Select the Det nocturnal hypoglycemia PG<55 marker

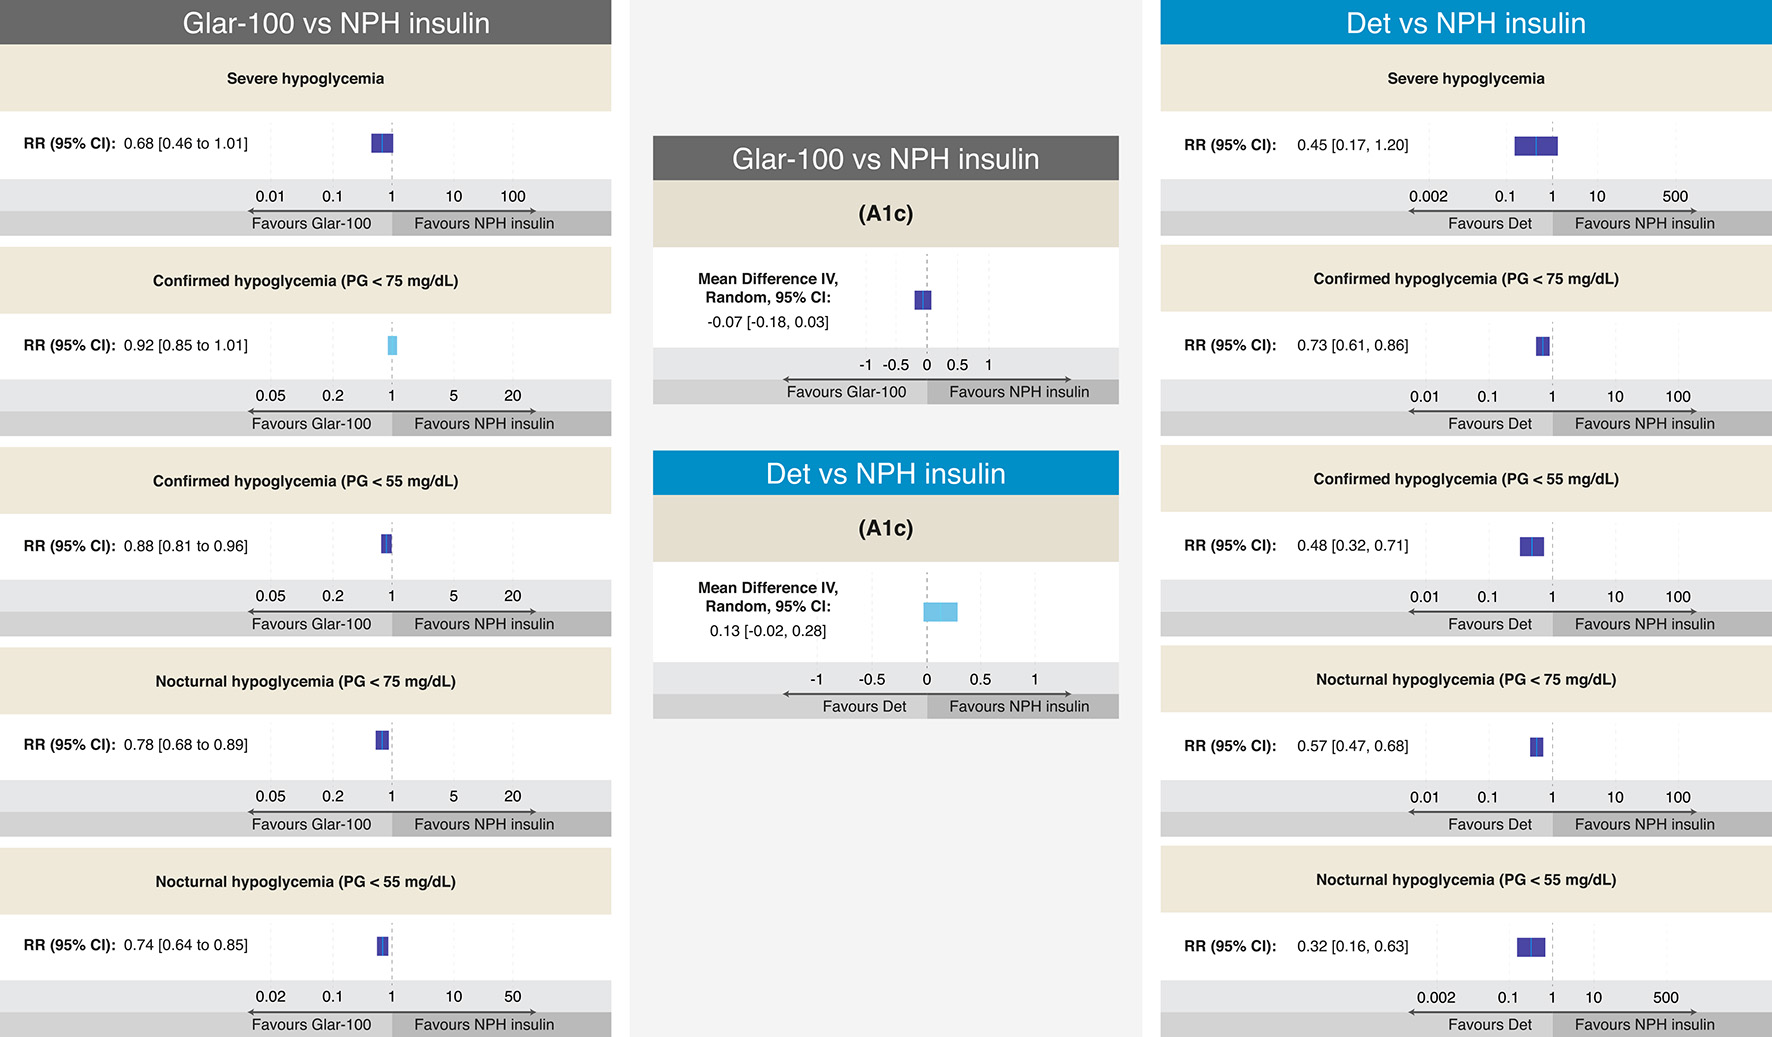tap(1531, 947)
